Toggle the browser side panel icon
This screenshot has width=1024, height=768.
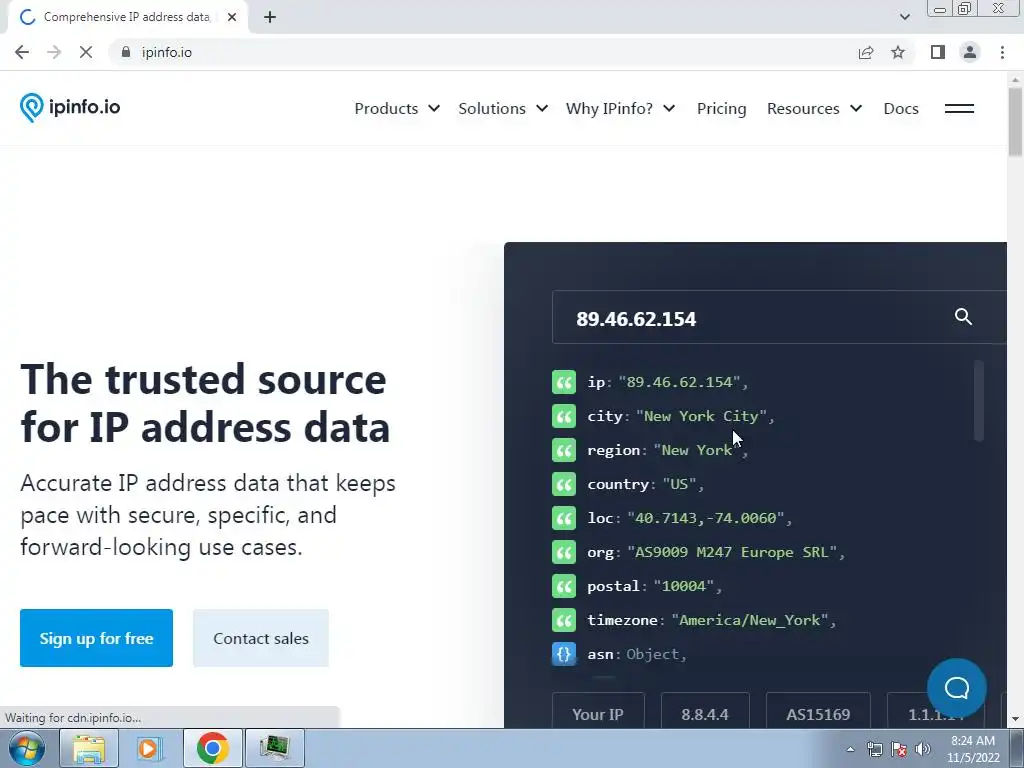(x=938, y=52)
